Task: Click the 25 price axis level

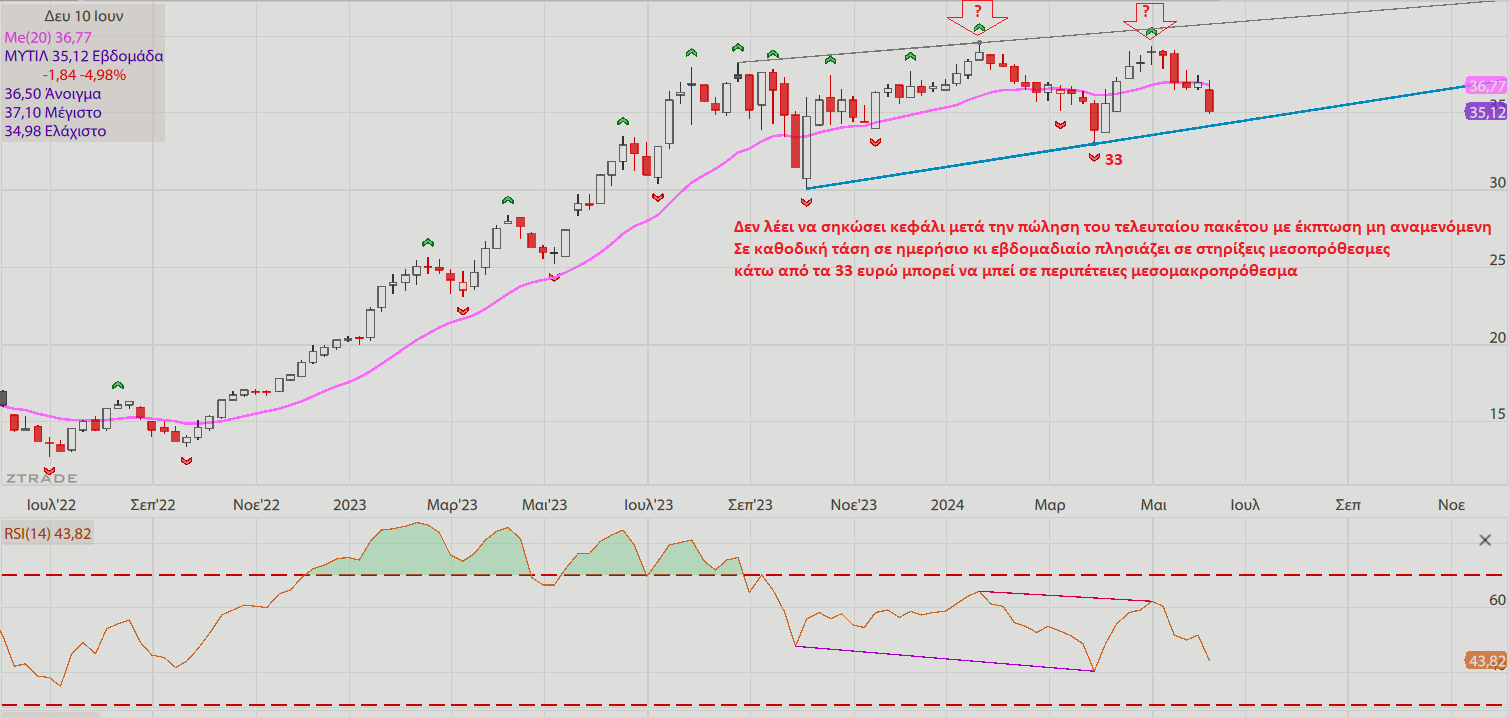Action: pyautogui.click(x=1498, y=260)
